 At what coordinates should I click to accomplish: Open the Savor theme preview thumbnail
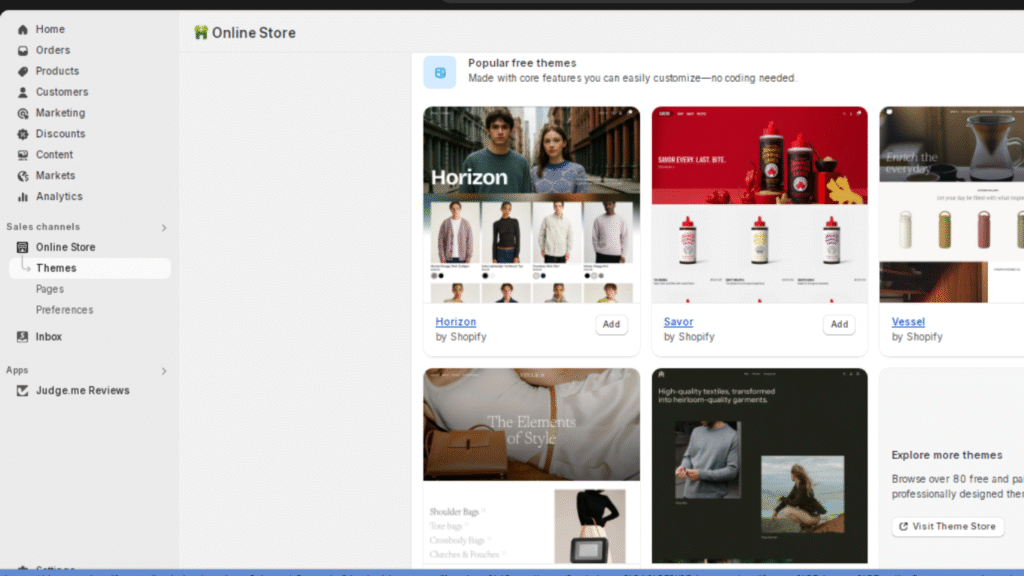760,205
